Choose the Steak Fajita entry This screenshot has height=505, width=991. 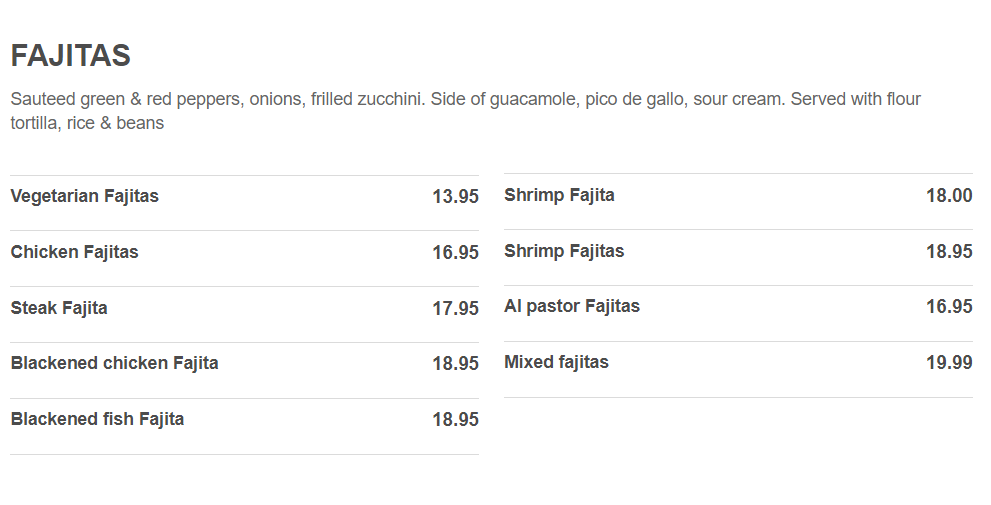[x=59, y=308]
